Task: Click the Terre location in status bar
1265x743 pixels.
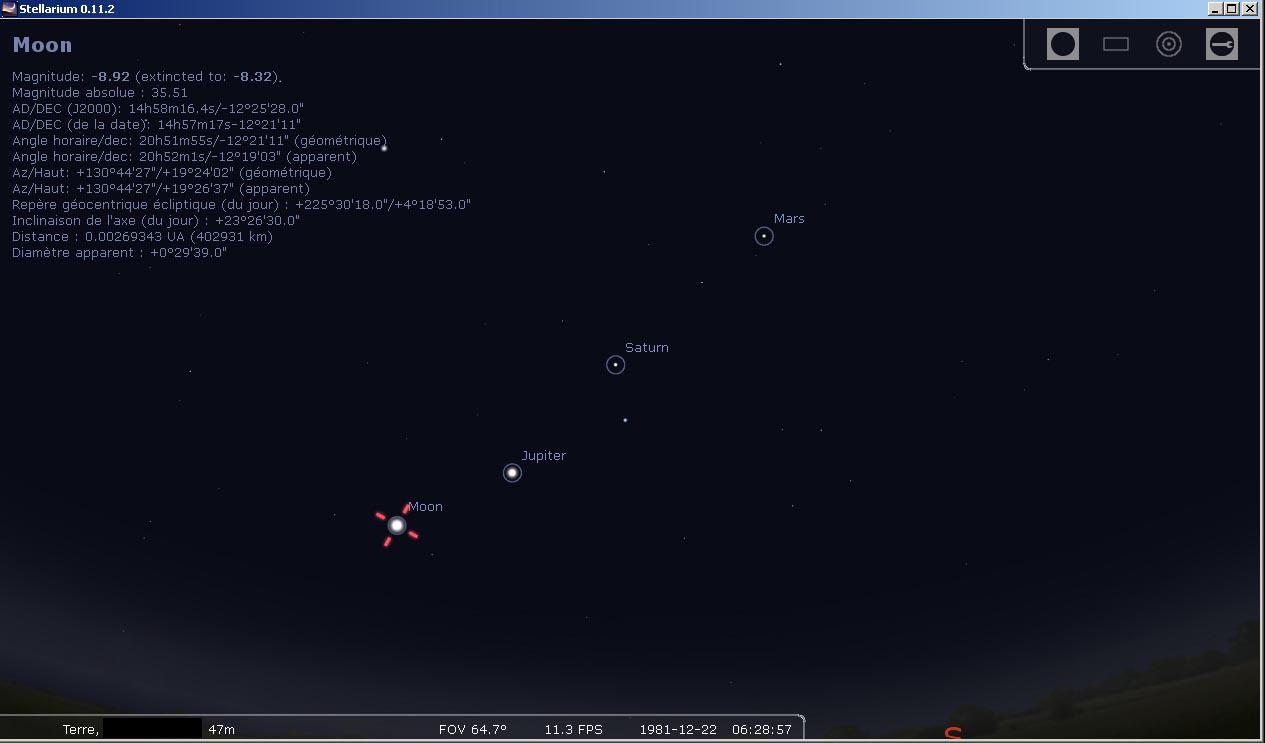Action: tap(81, 730)
